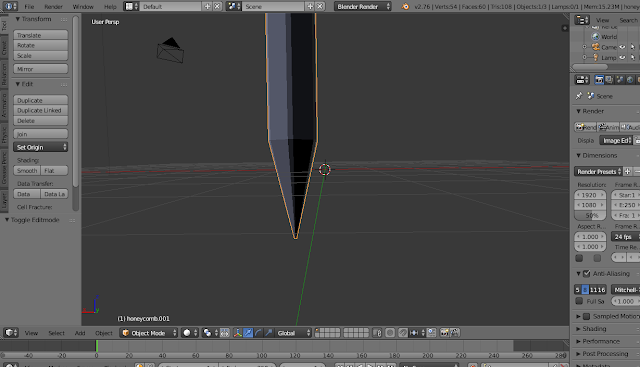The image size is (640, 367).
Task: Enable Sampled Motion Blur checkbox
Action: (587, 316)
